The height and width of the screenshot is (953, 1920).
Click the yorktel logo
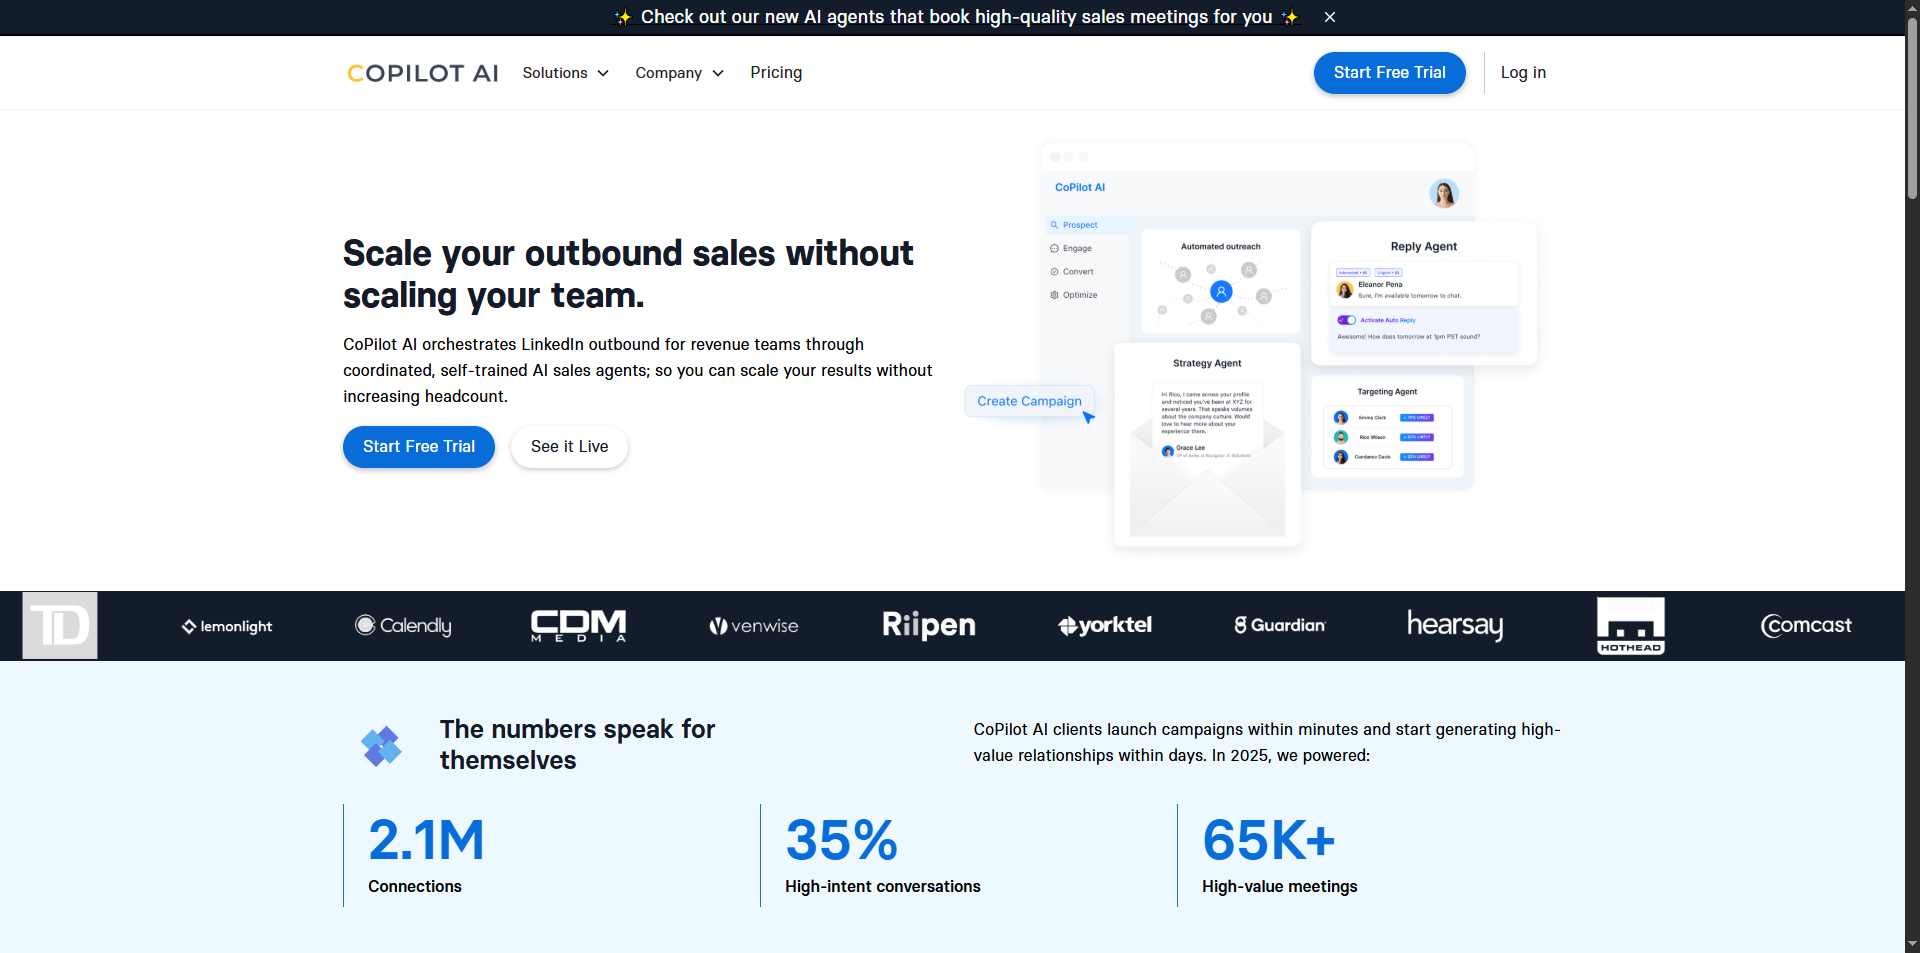click(x=1105, y=625)
